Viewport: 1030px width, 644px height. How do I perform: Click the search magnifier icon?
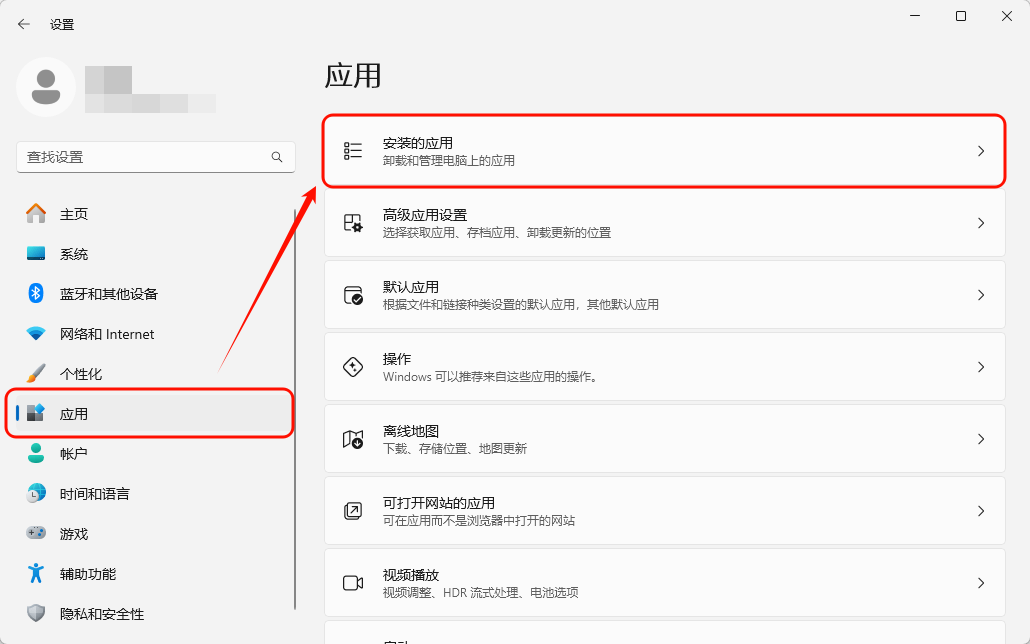click(x=277, y=157)
